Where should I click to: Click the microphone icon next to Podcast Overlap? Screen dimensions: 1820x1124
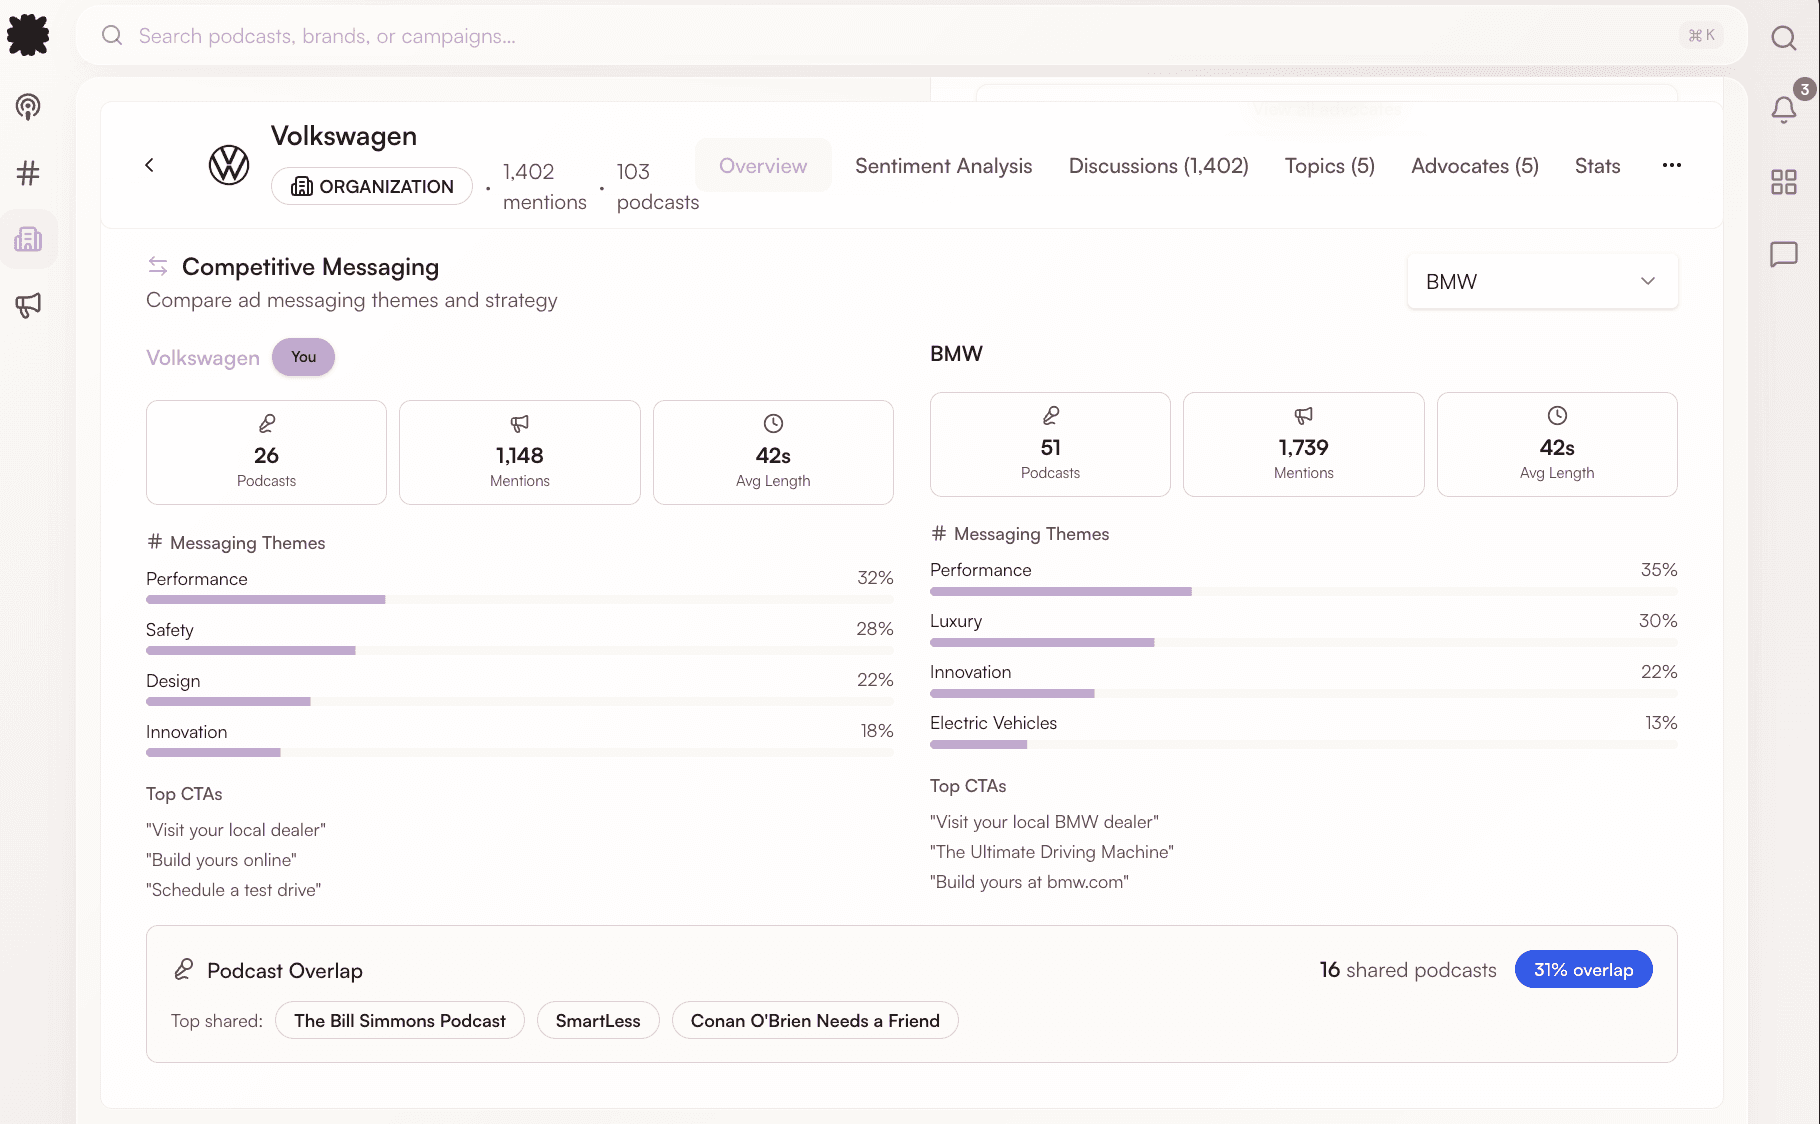(x=184, y=969)
